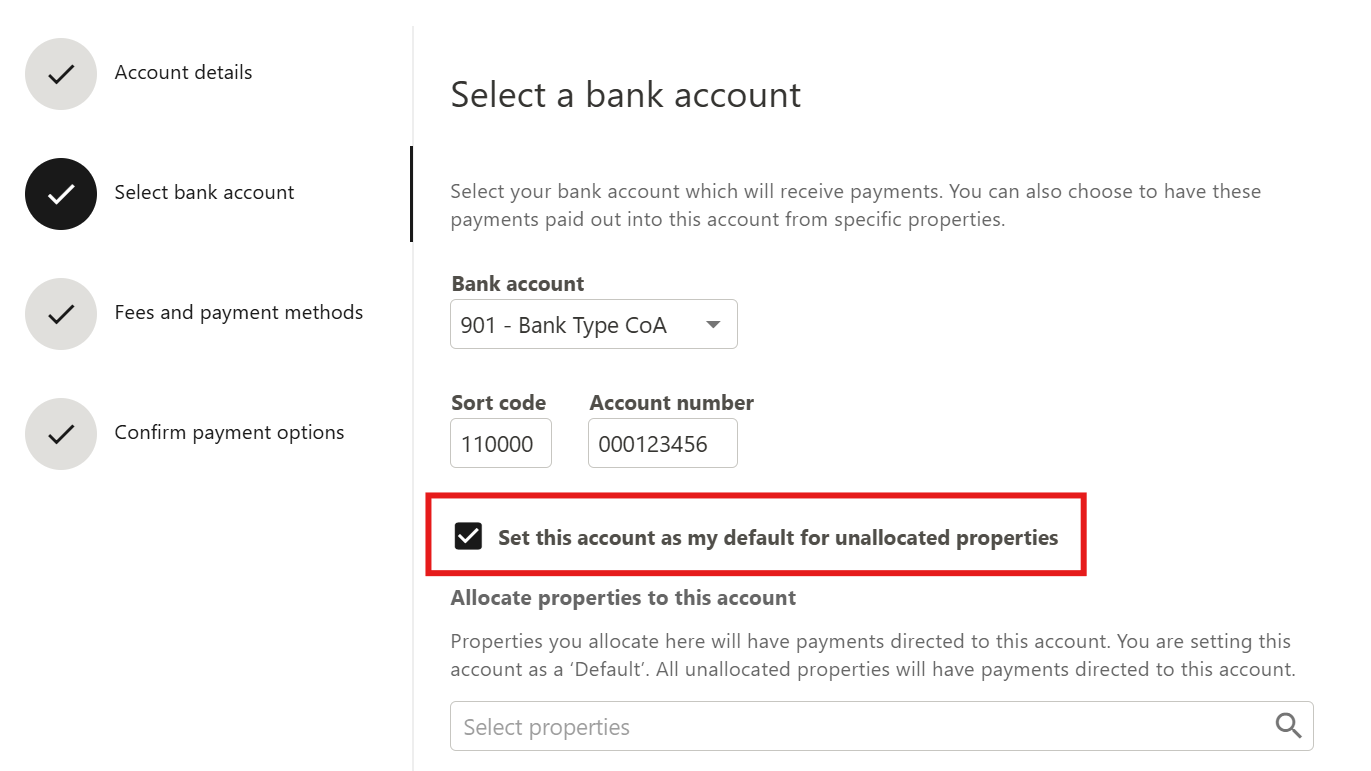The image size is (1371, 771).
Task: Click the Confirm payment options checkmark circle
Action: coord(61,434)
